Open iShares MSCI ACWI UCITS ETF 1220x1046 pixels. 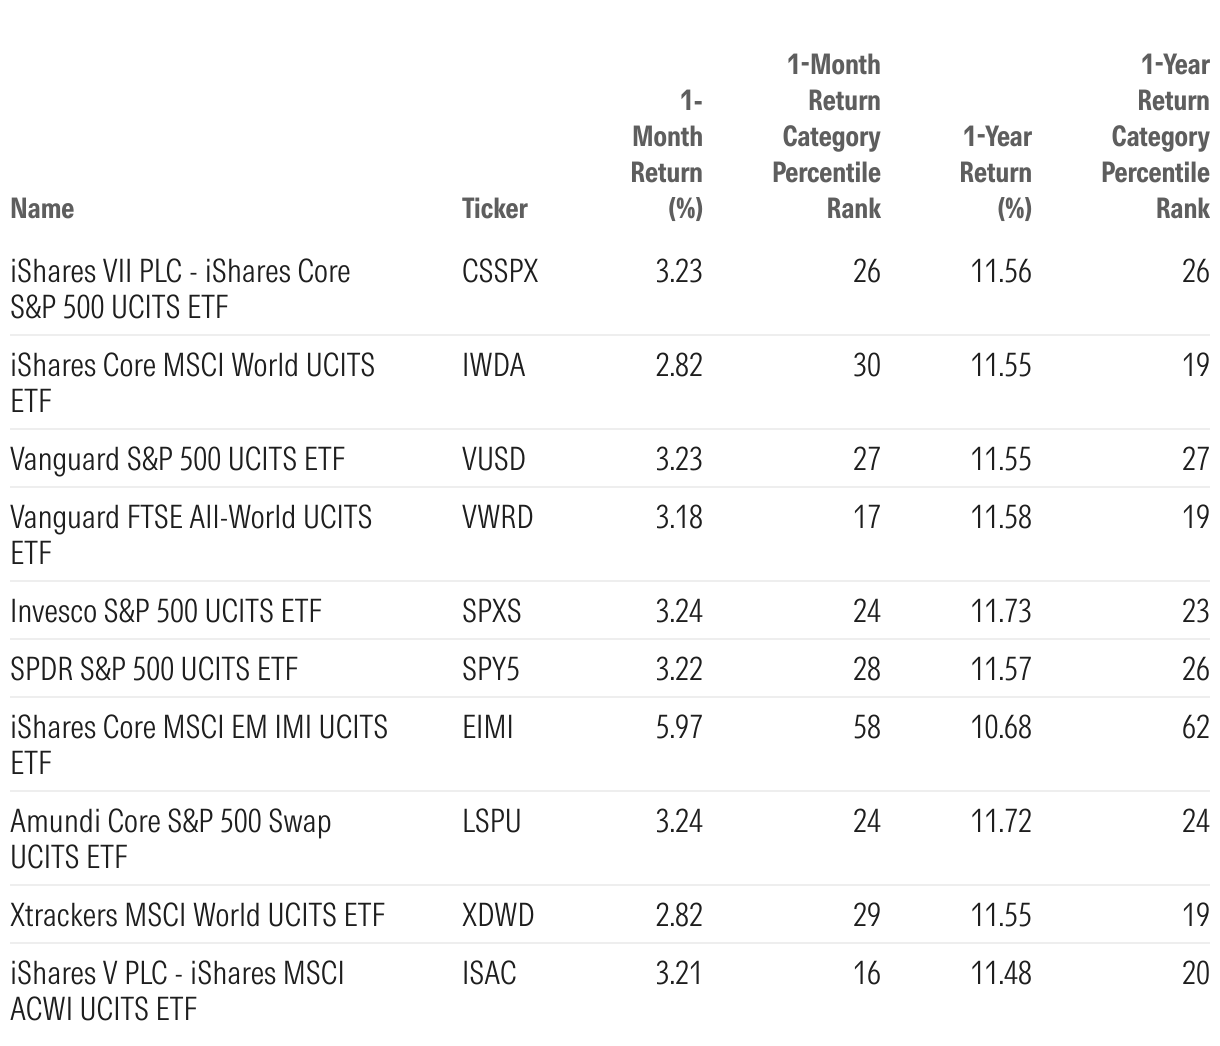(x=177, y=990)
